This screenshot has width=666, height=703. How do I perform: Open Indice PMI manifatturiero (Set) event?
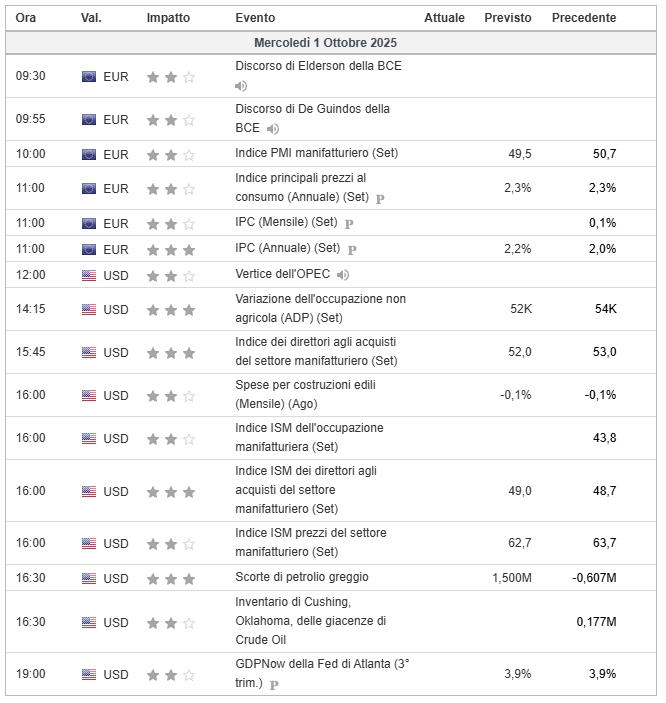[316, 153]
